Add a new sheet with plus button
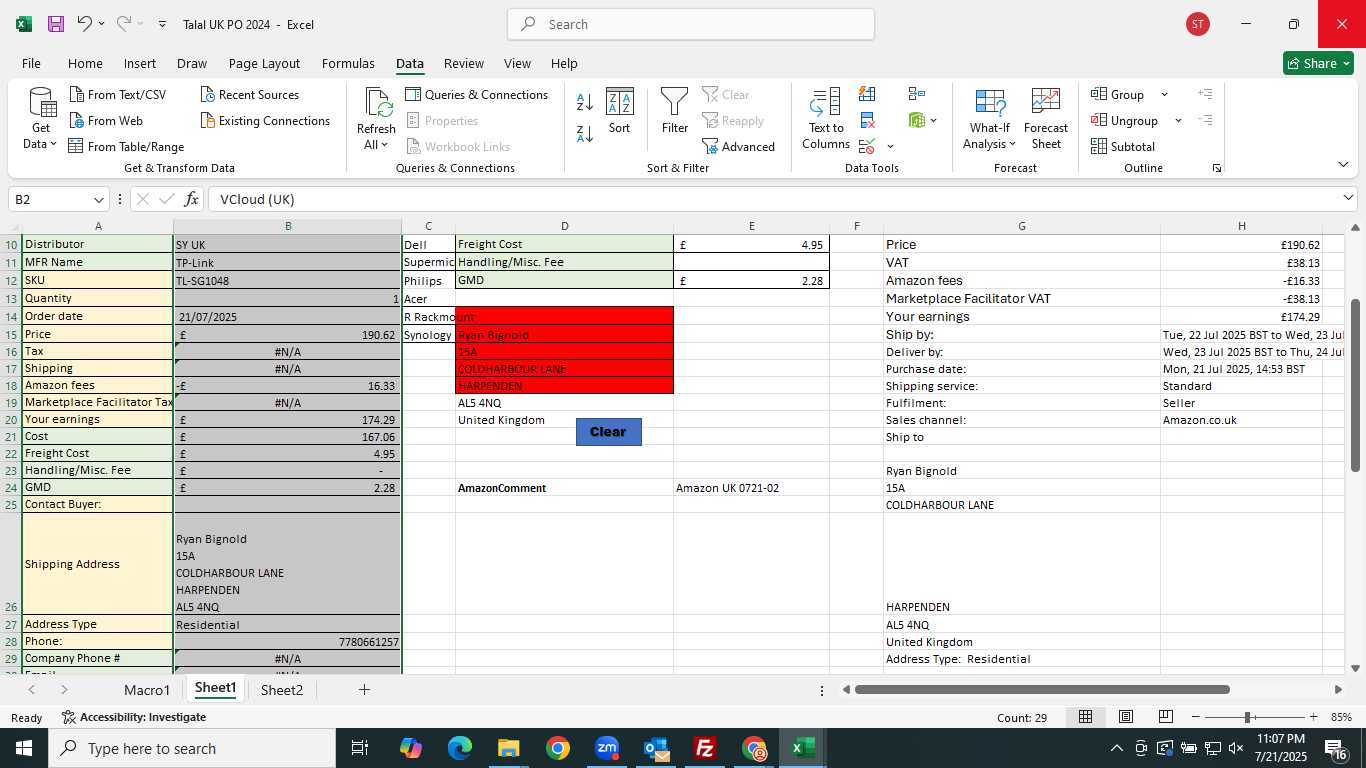The height and width of the screenshot is (768, 1366). (x=364, y=690)
